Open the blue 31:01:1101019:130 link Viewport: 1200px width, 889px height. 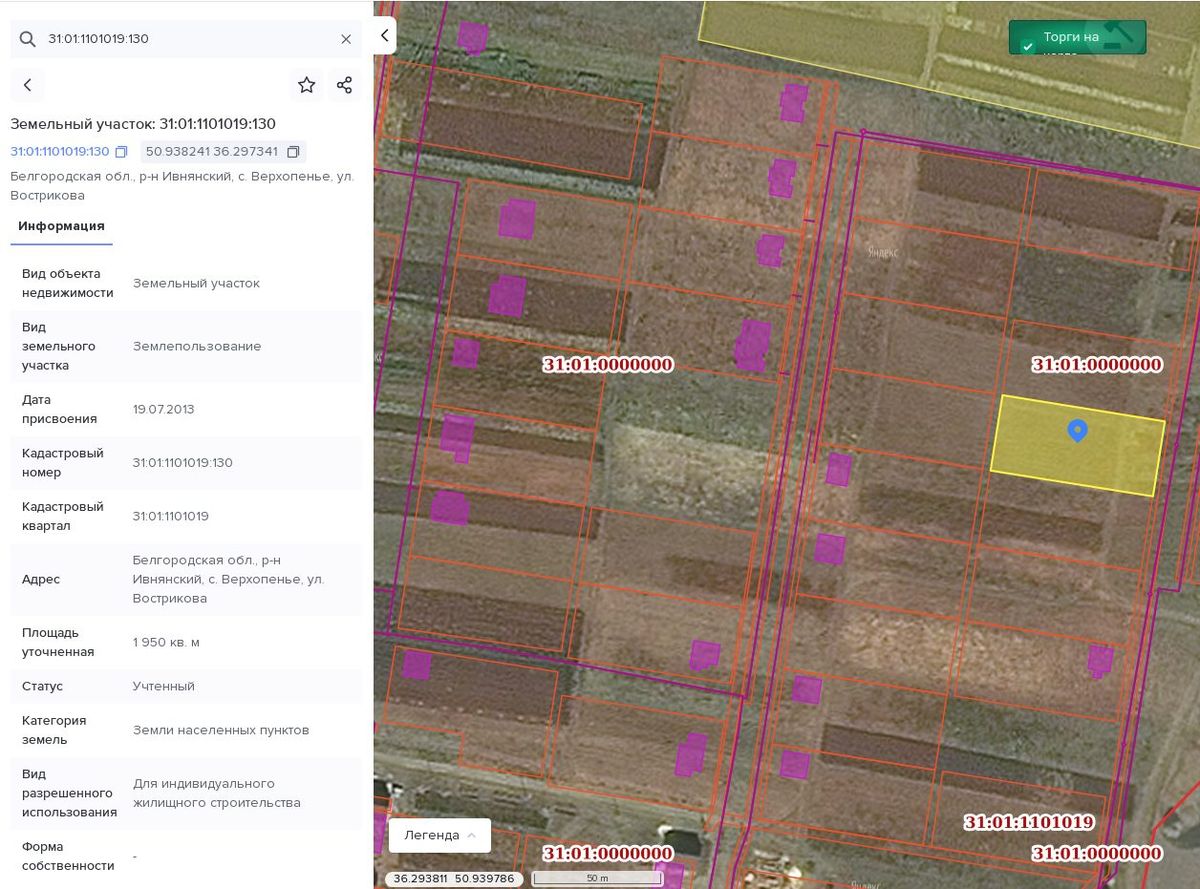click(60, 152)
